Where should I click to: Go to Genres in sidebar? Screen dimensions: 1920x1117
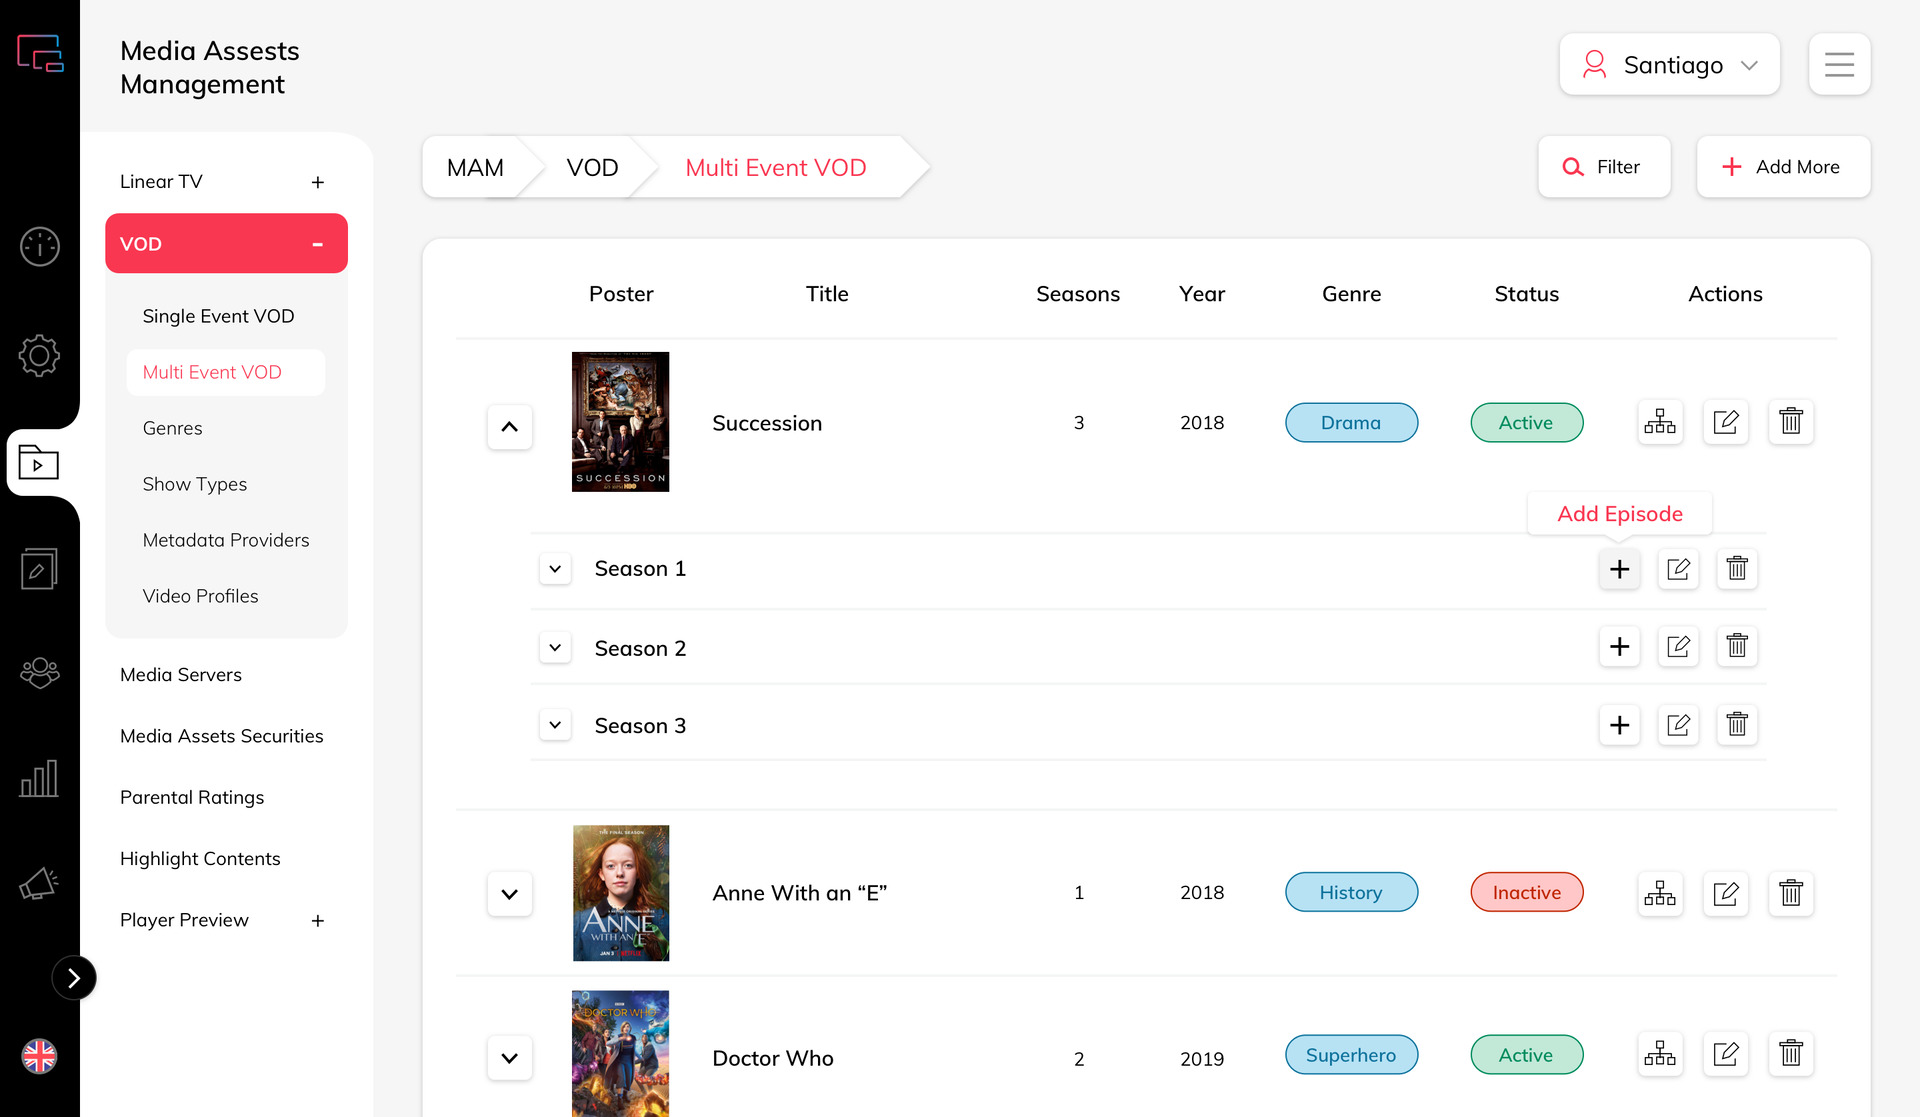(172, 428)
